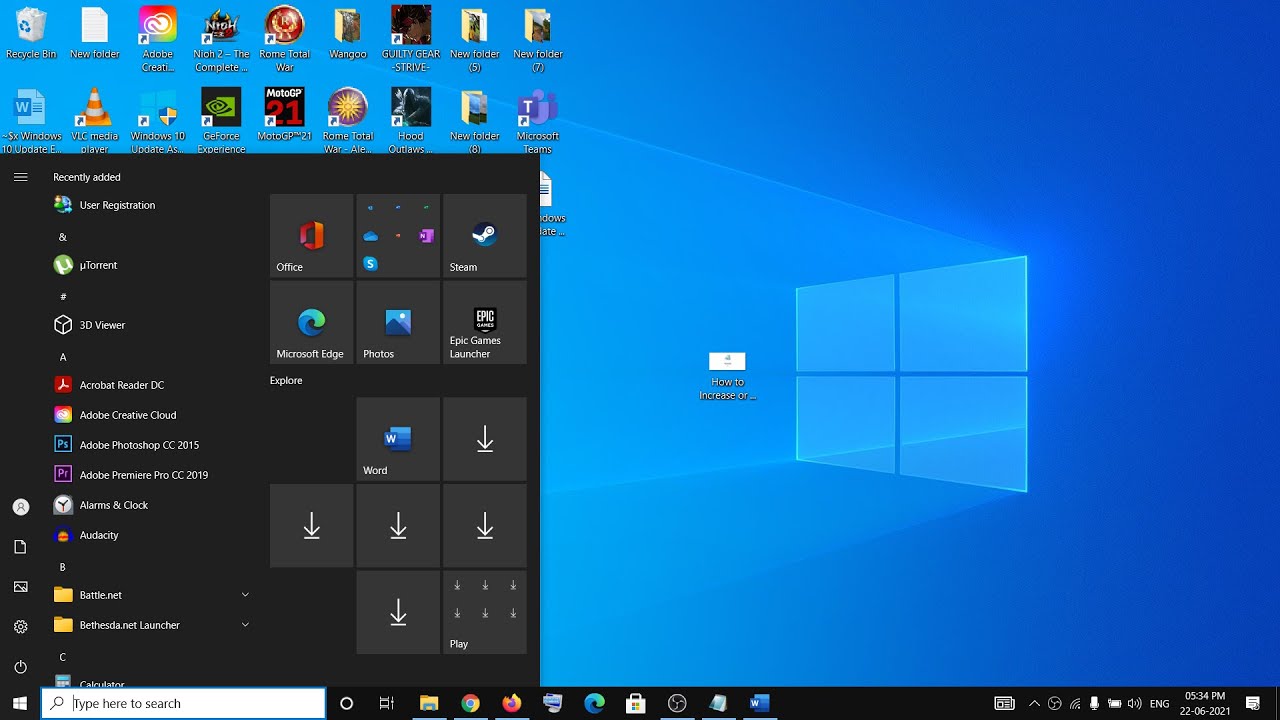Open the Microsoft Edge tile
1280x720 pixels.
tap(311, 322)
